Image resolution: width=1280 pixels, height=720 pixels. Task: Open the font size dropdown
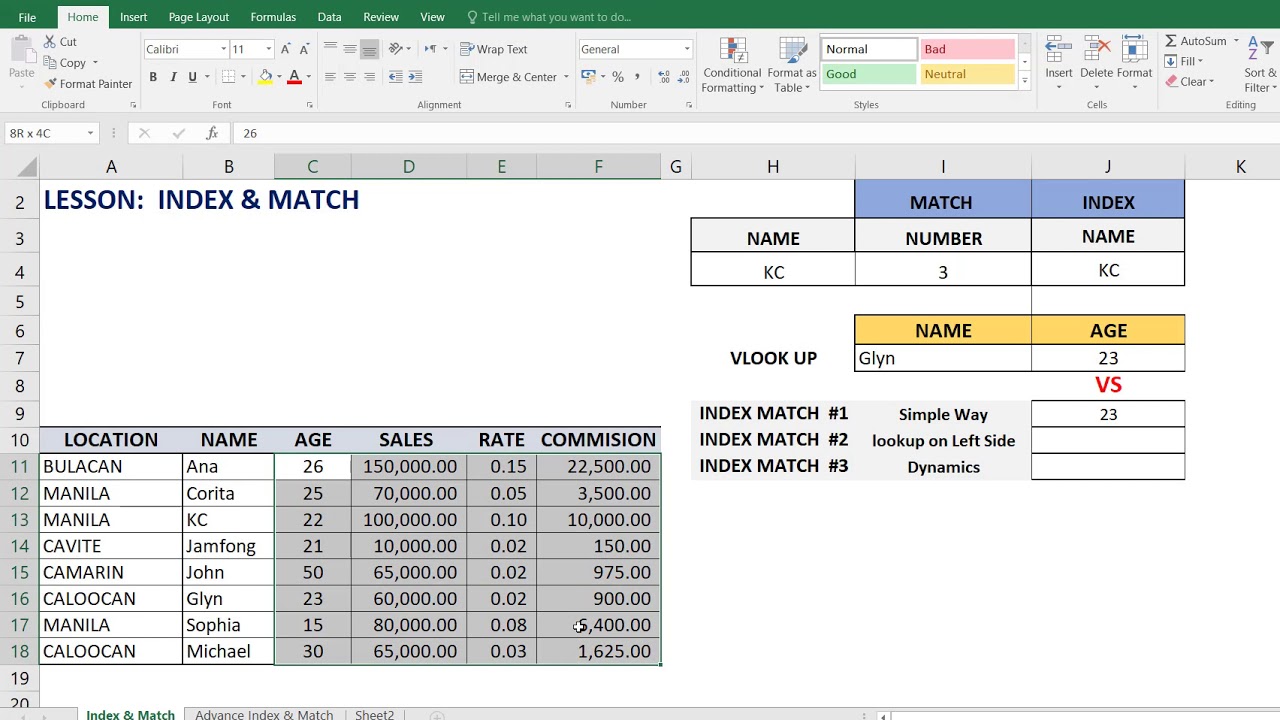point(268,49)
